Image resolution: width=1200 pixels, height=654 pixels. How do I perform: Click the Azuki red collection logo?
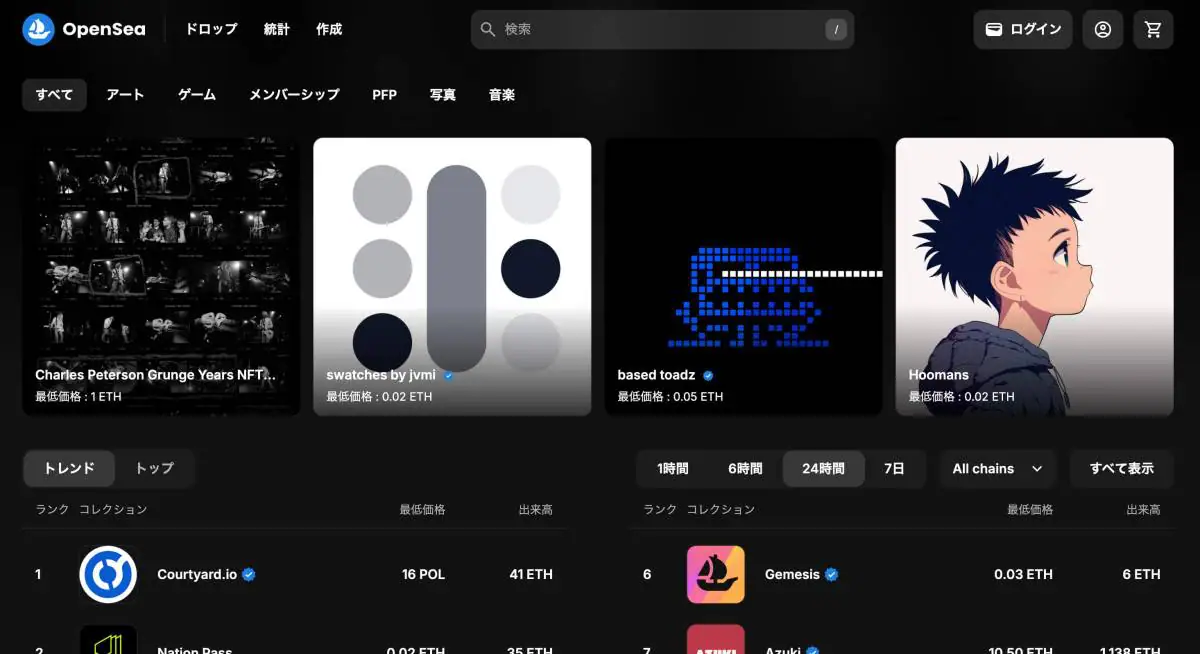click(x=715, y=640)
